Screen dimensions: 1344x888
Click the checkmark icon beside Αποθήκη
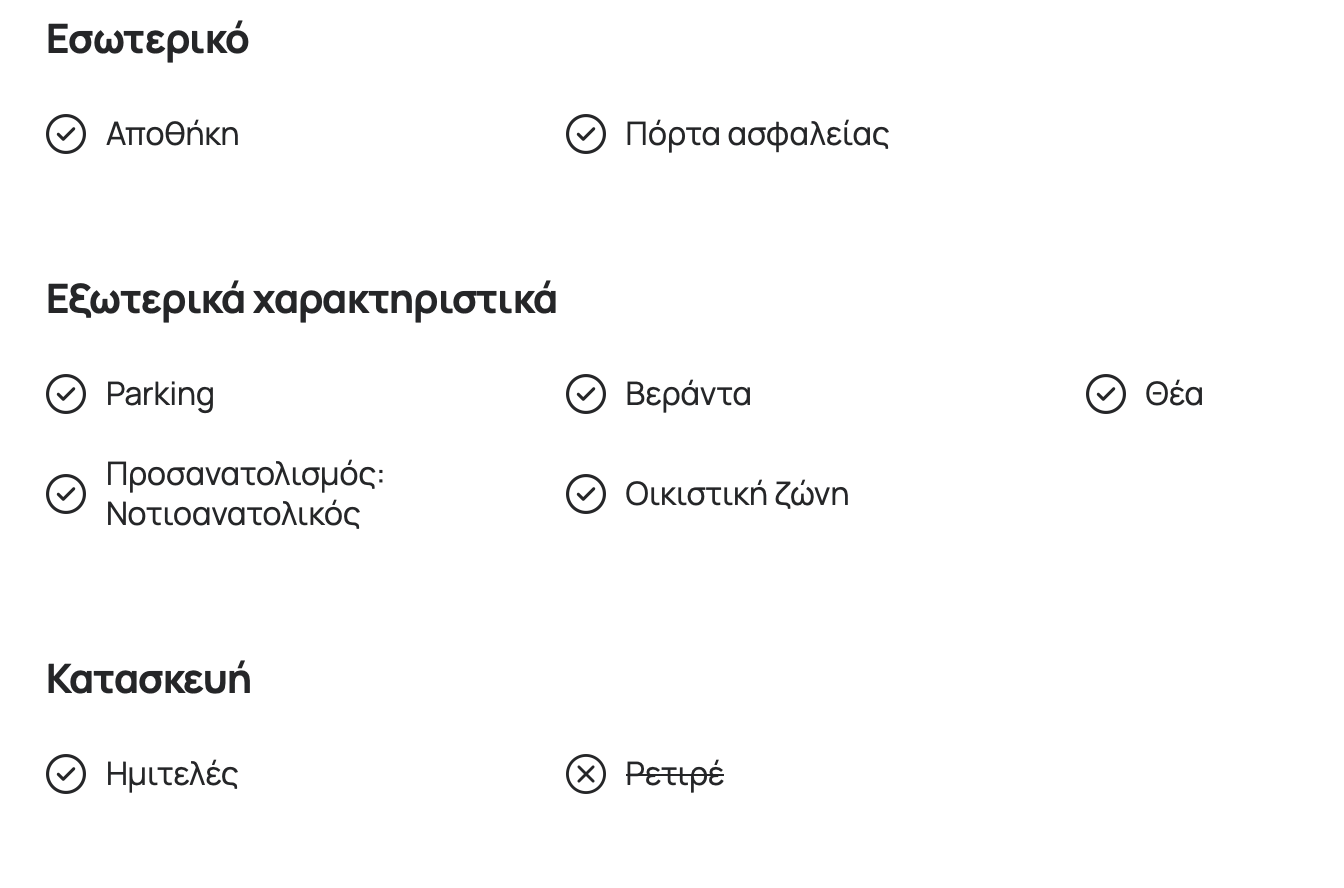click(66, 134)
